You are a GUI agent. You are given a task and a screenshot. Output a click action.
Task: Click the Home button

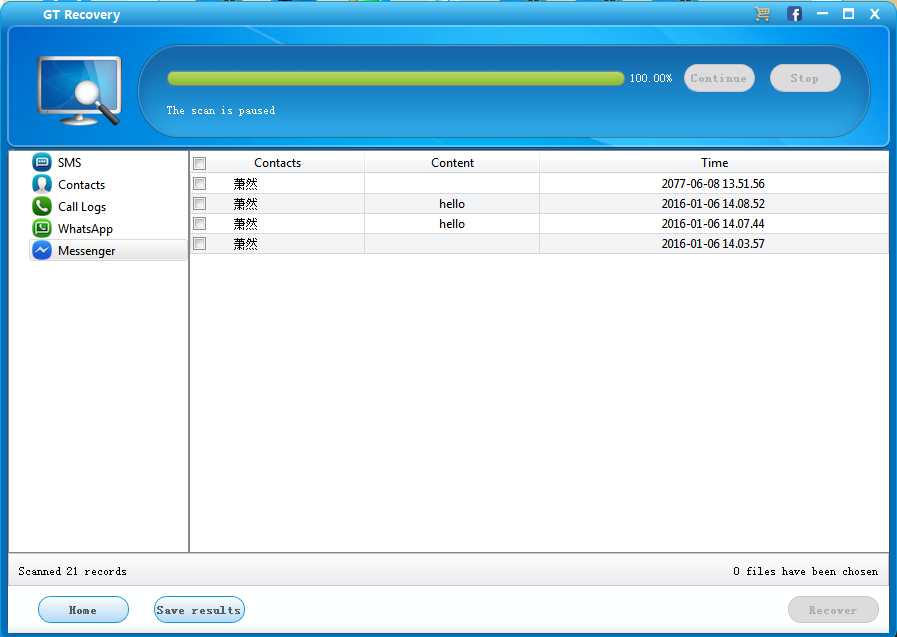point(83,609)
